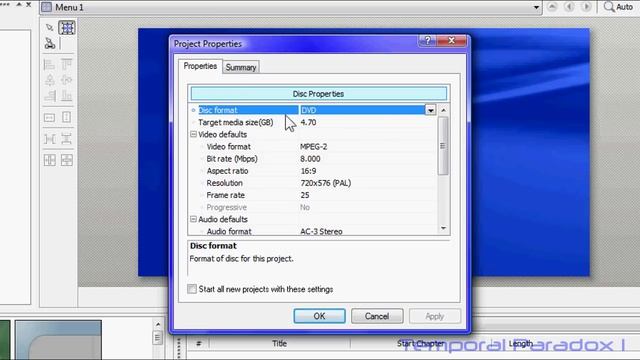
Task: Click the 16:9 aspect ratio value
Action: [308, 171]
